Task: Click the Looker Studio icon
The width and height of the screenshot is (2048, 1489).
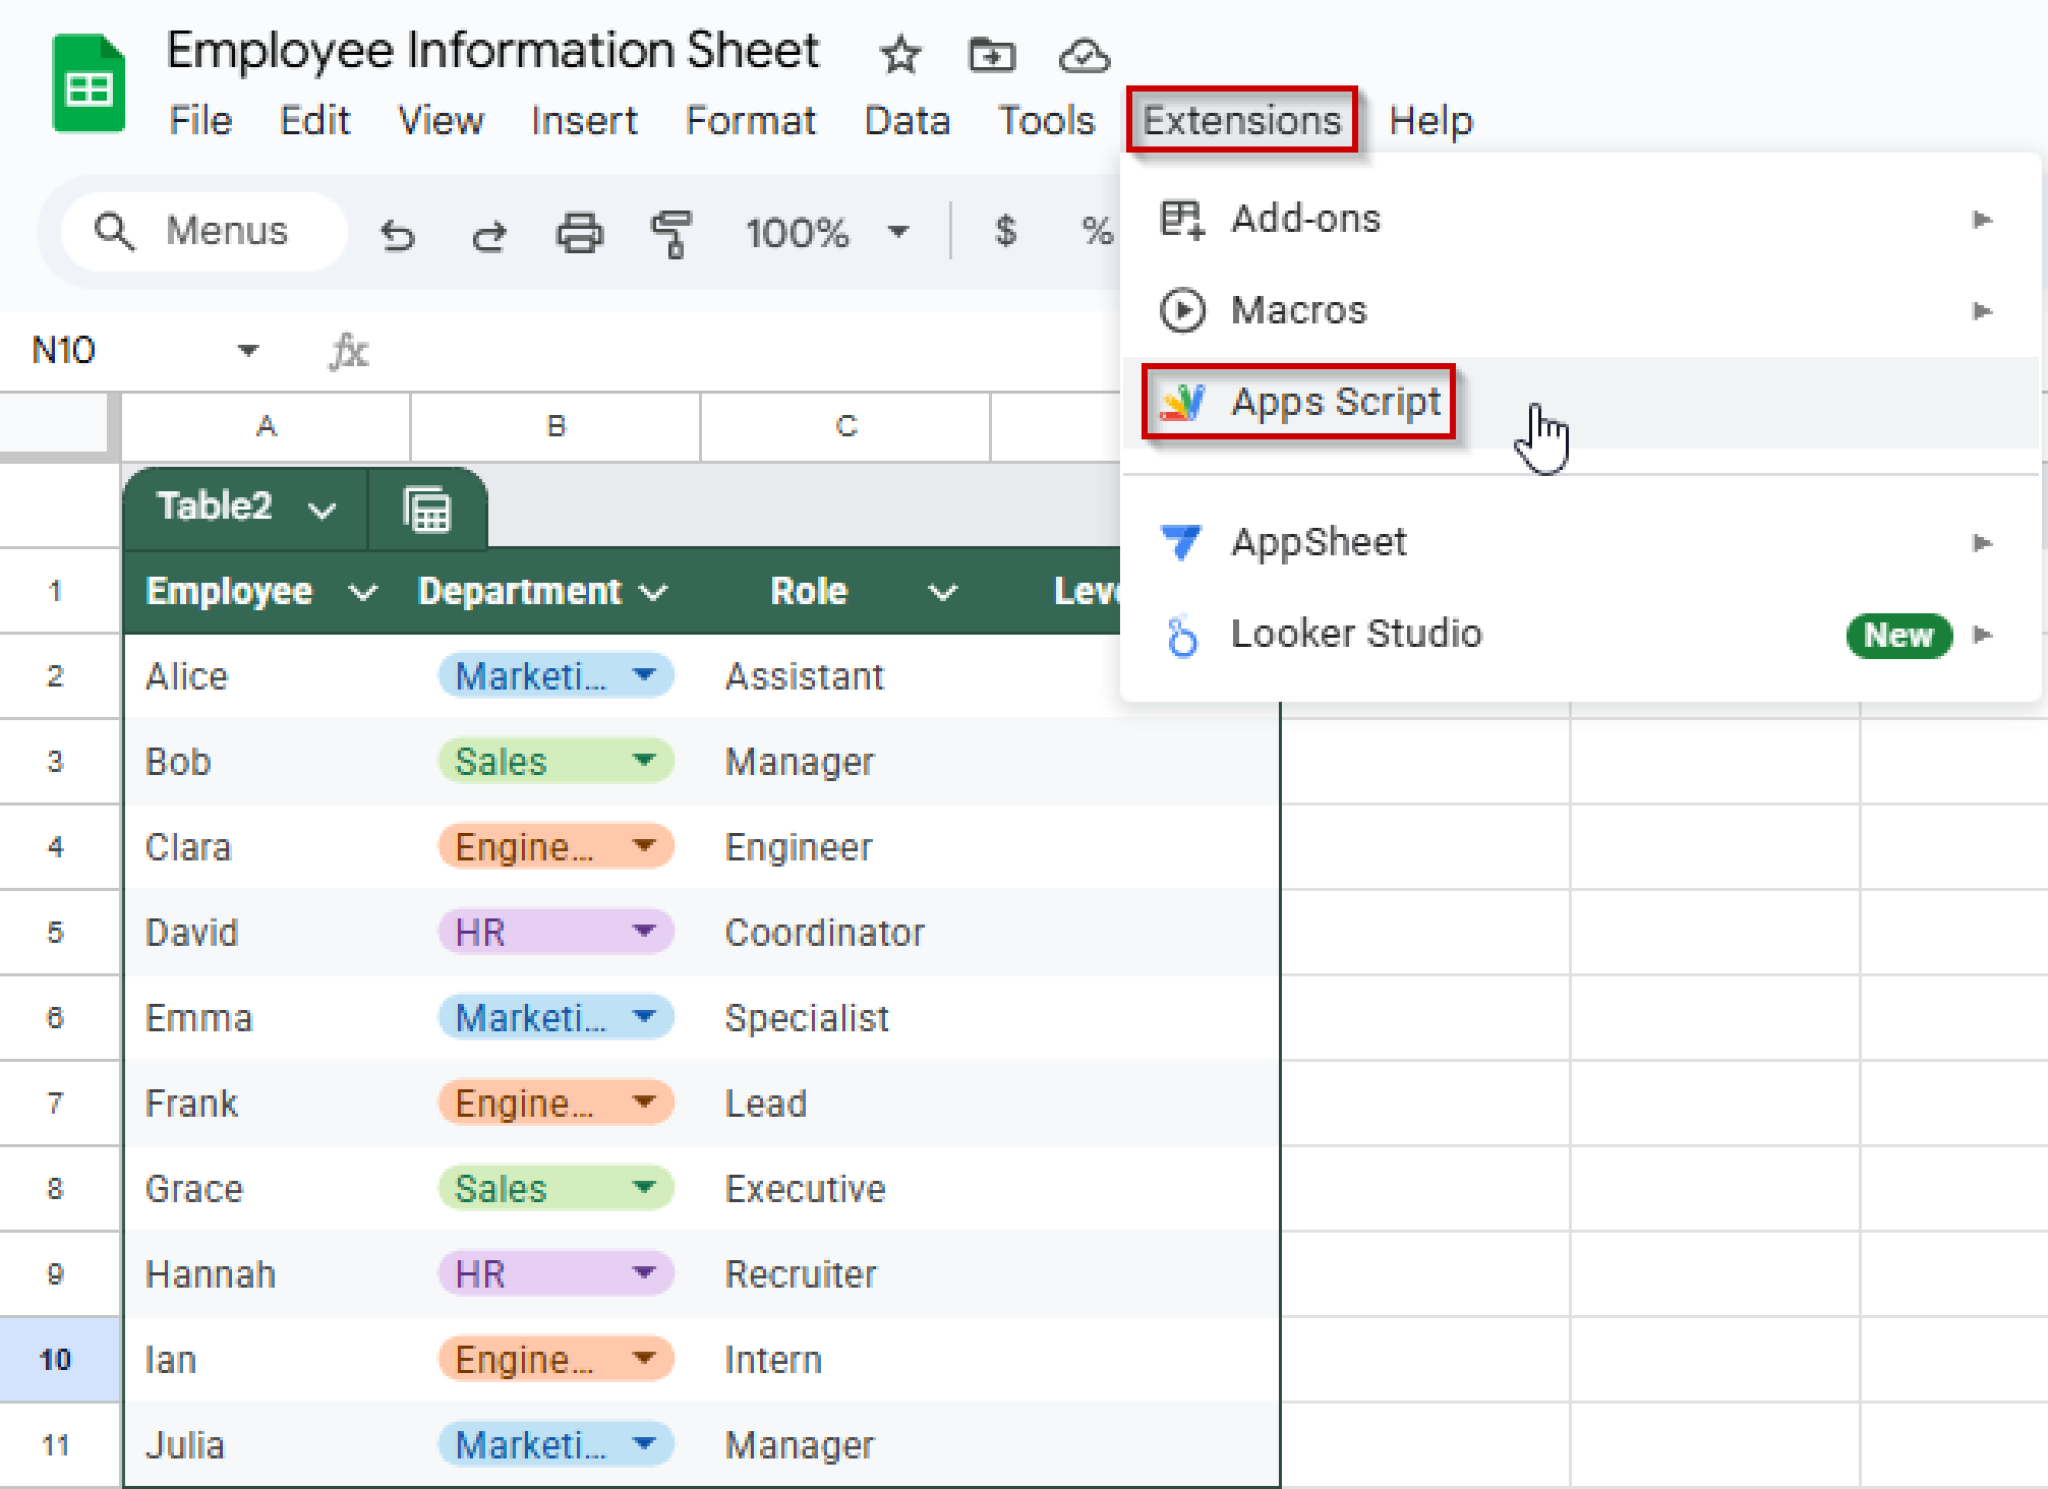Action: click(x=1182, y=634)
